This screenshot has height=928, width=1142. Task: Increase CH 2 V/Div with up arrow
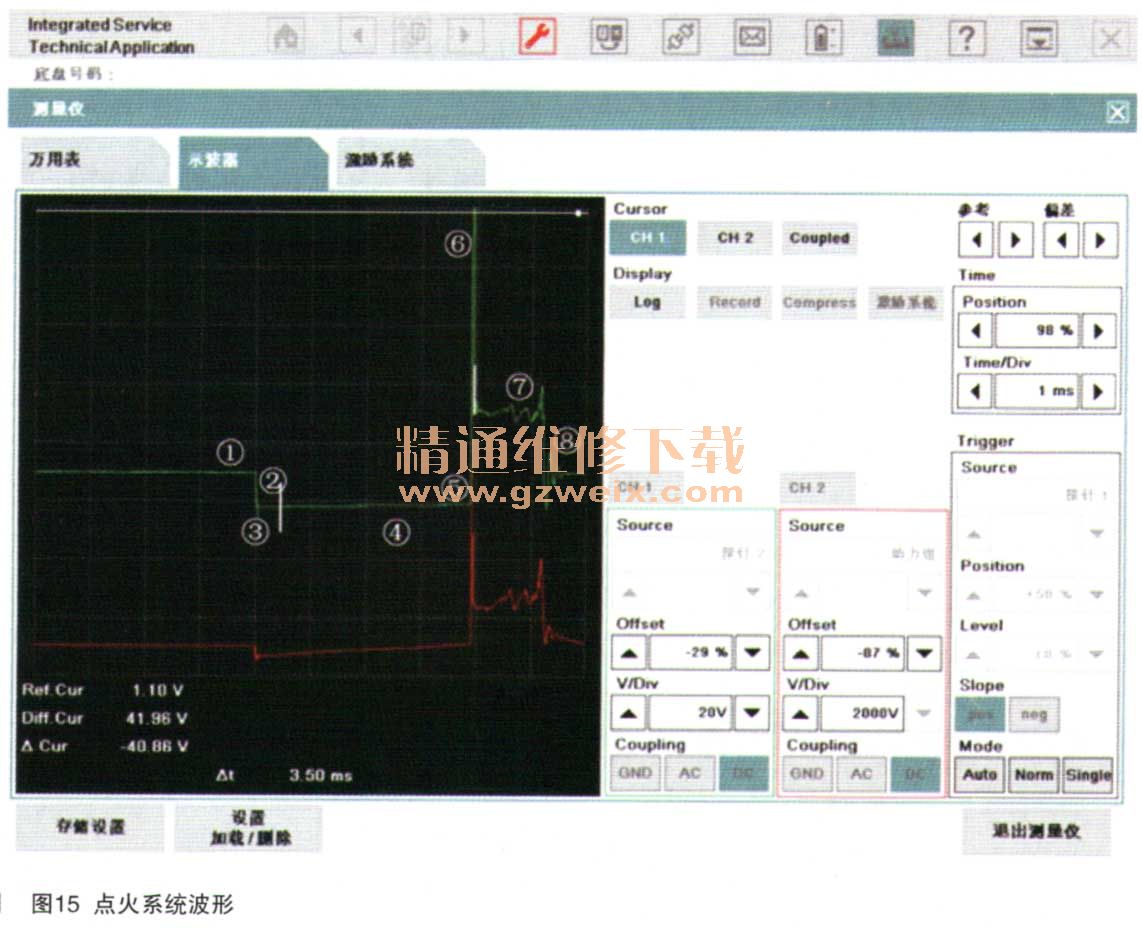tap(801, 714)
